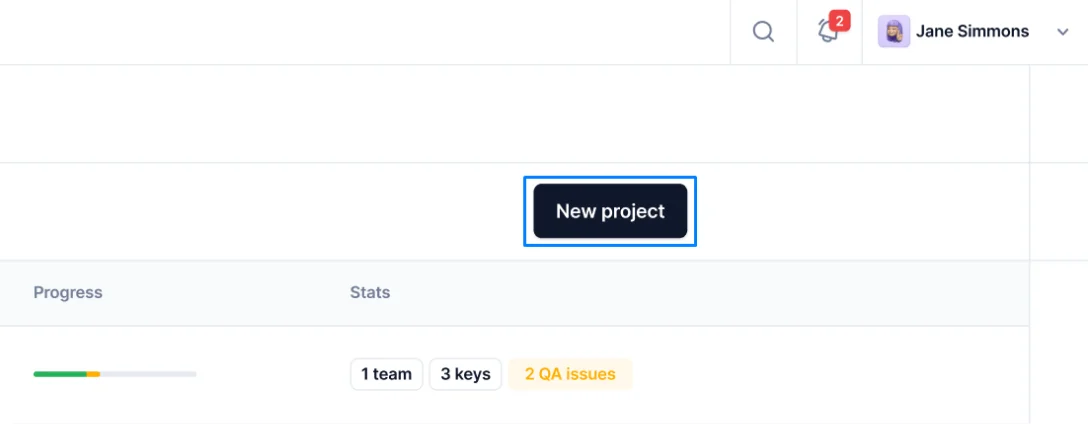Viewport: 1088px width, 424px height.
Task: Click Jane Simmons' avatar picture
Action: point(893,32)
